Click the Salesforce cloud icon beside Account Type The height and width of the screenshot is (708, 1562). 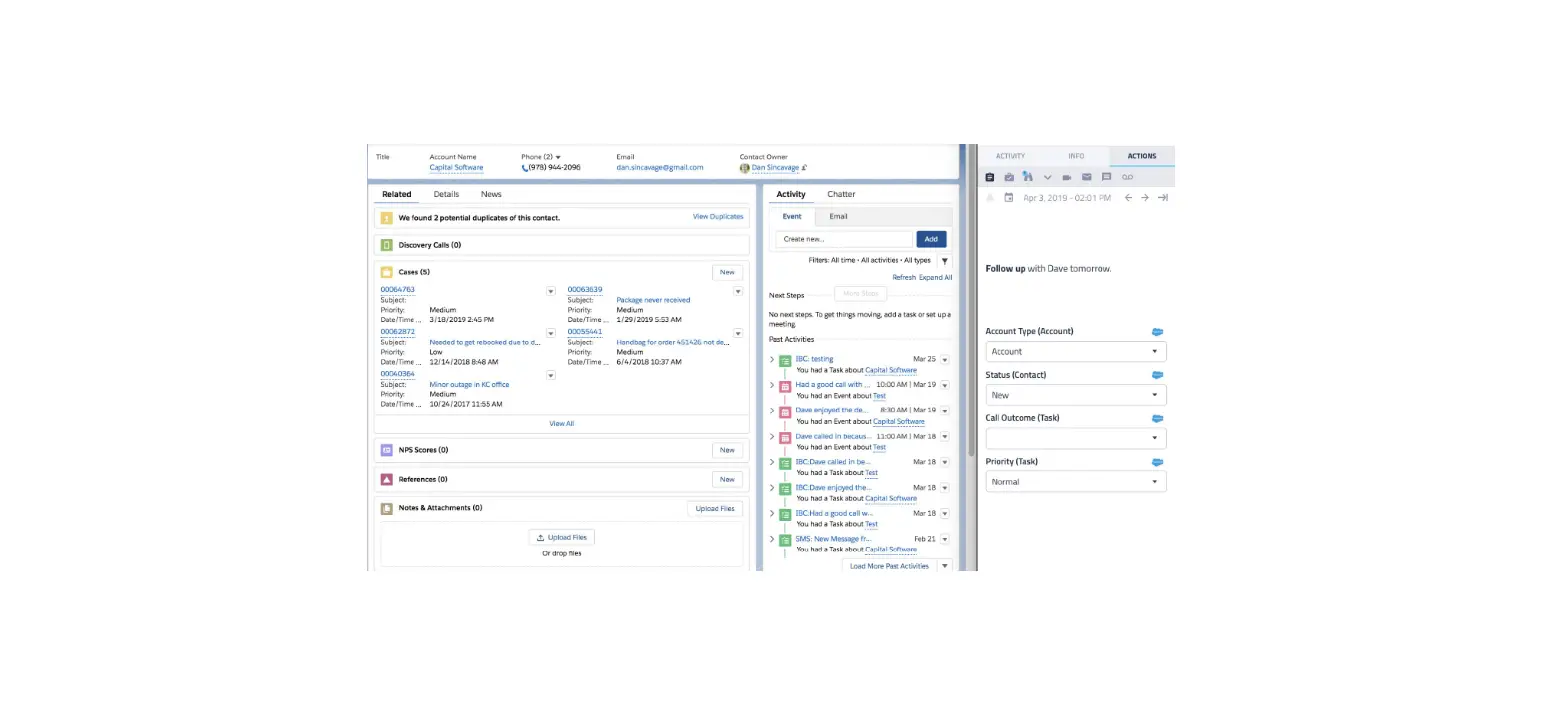tap(1158, 331)
